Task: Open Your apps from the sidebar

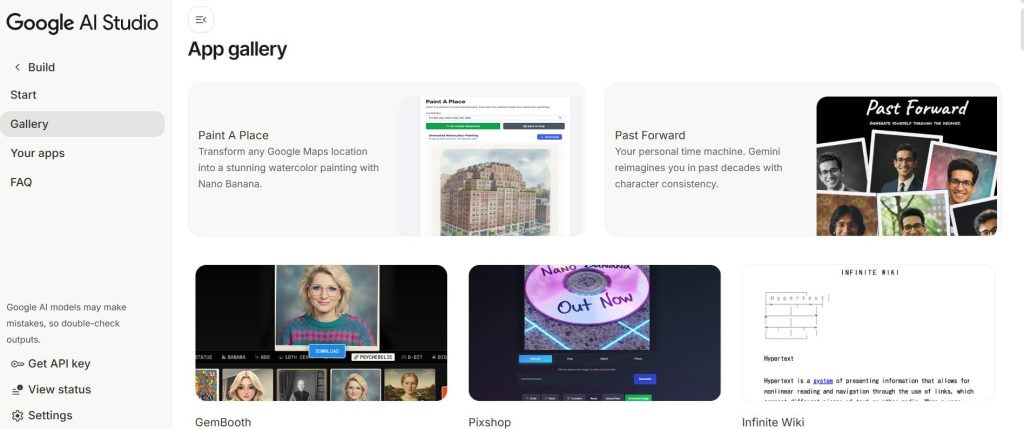Action: pos(37,153)
